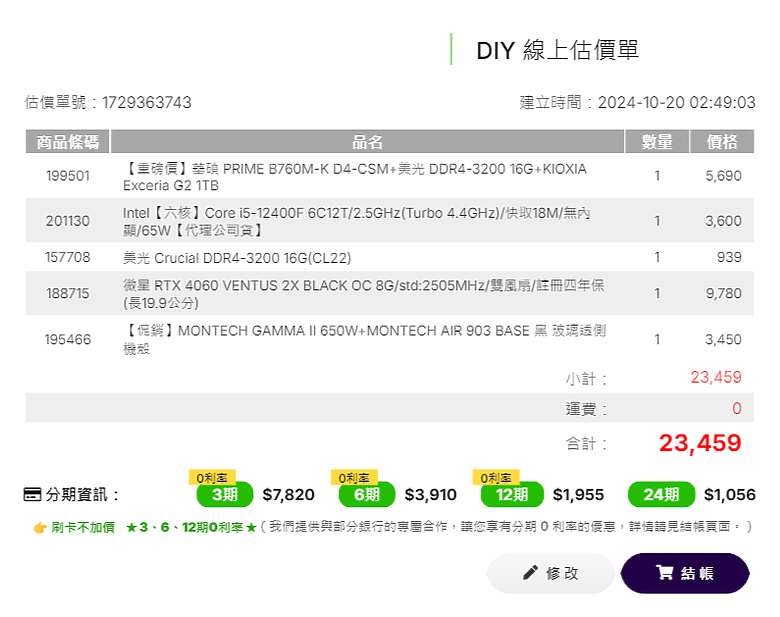Open the 修改 edit button
780x617 pixels.
(x=551, y=573)
